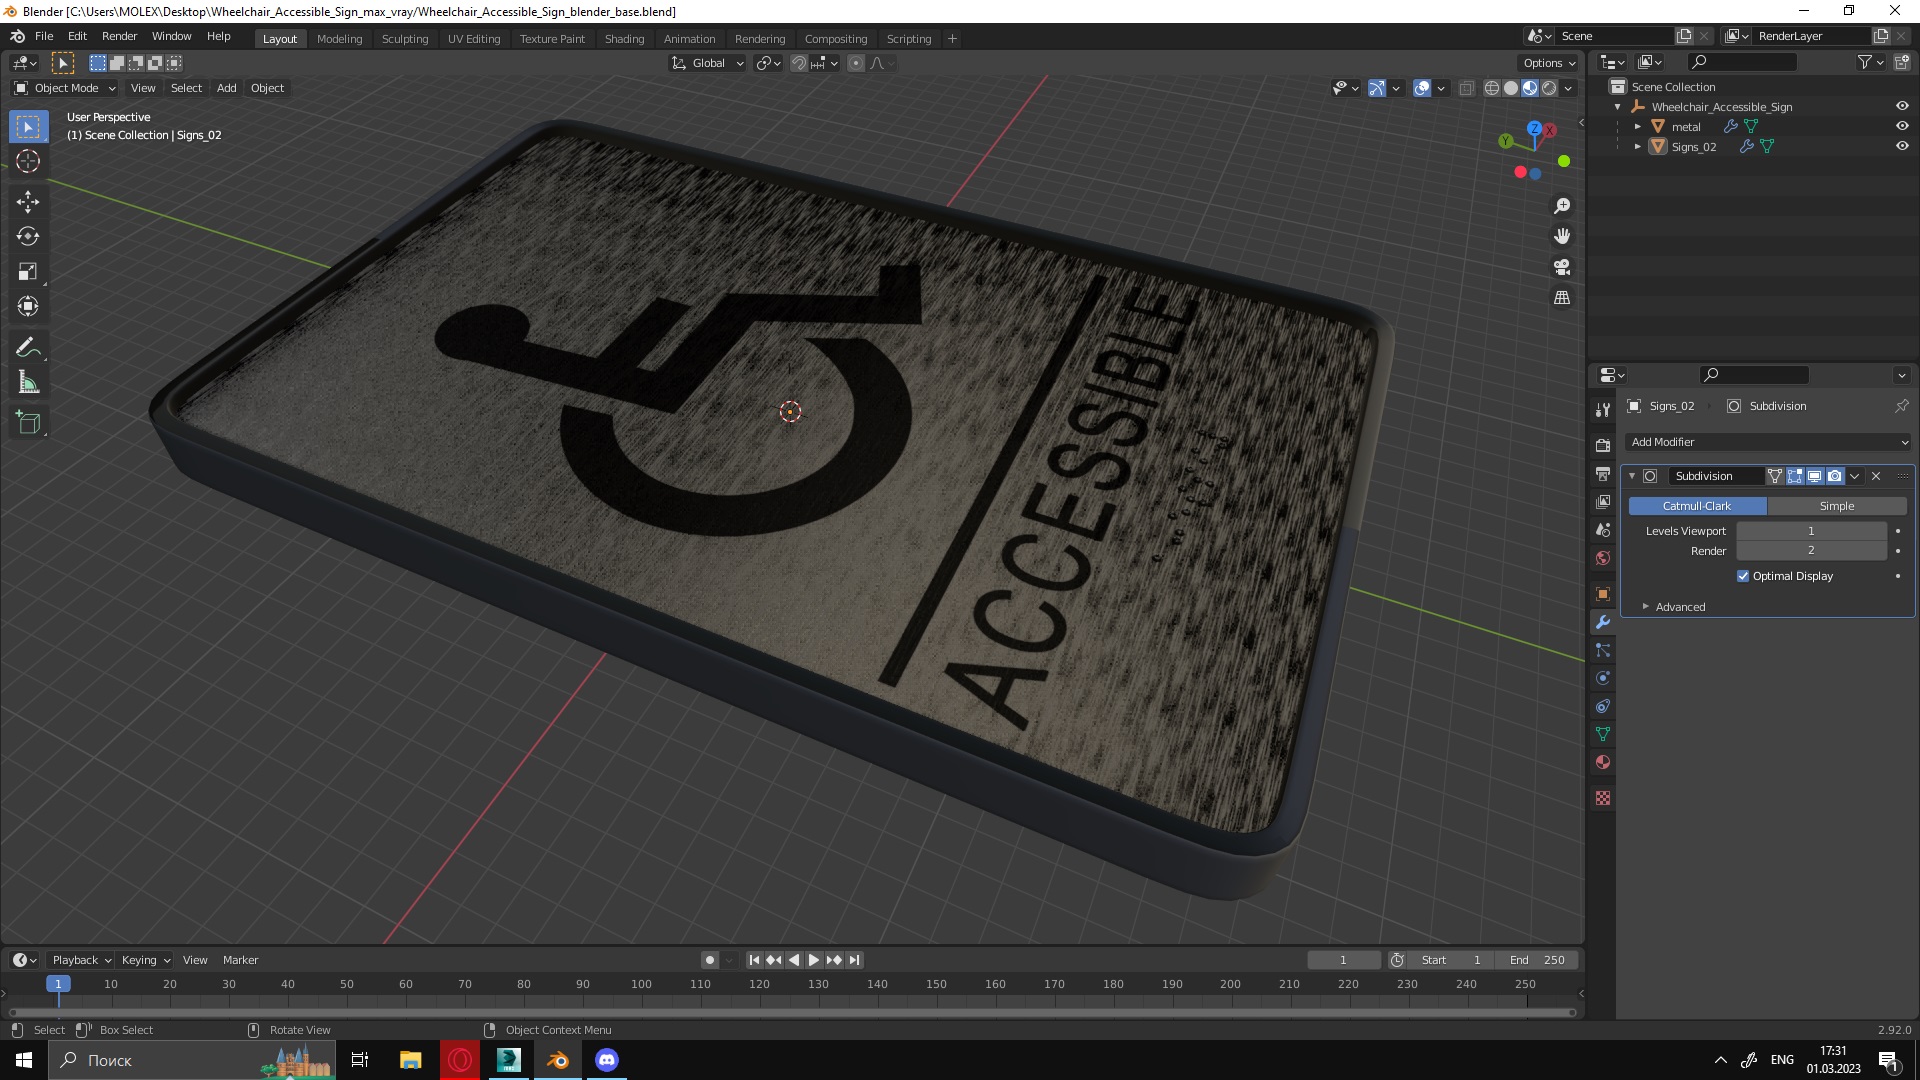This screenshot has width=1920, height=1080.
Task: Remove the Subdivision modifier
Action: point(1876,476)
